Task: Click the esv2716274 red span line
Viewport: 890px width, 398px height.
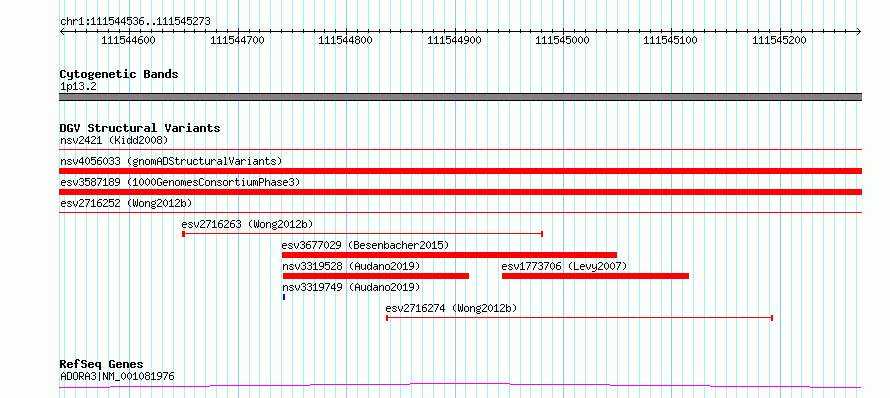Action: (580, 318)
